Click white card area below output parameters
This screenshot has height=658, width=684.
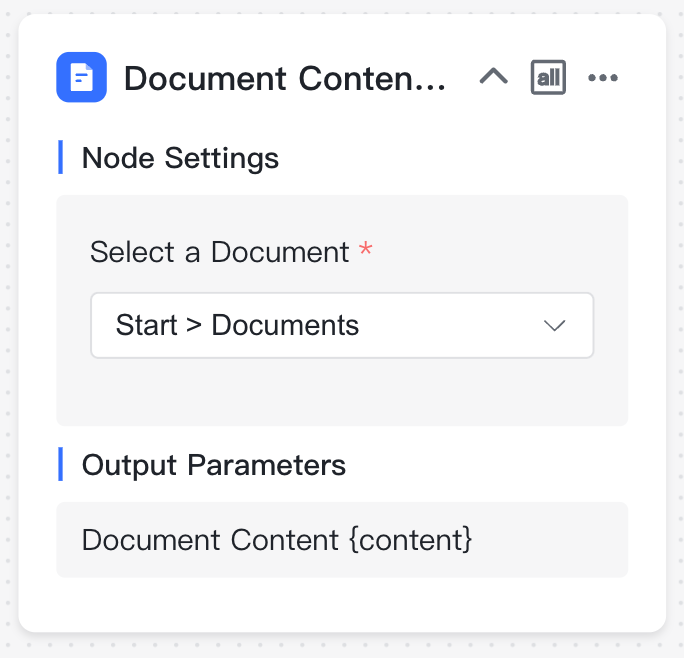(x=342, y=604)
